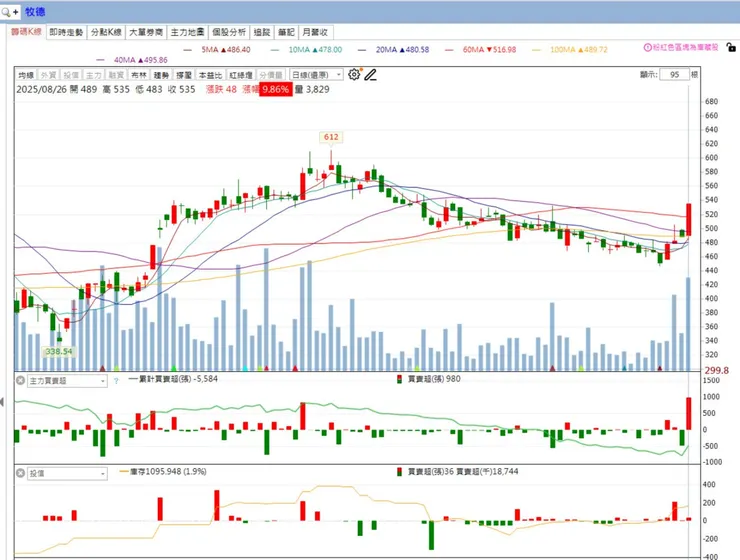
Task: Close the 主力買賣超 indicator panel
Action: [x=20, y=380]
